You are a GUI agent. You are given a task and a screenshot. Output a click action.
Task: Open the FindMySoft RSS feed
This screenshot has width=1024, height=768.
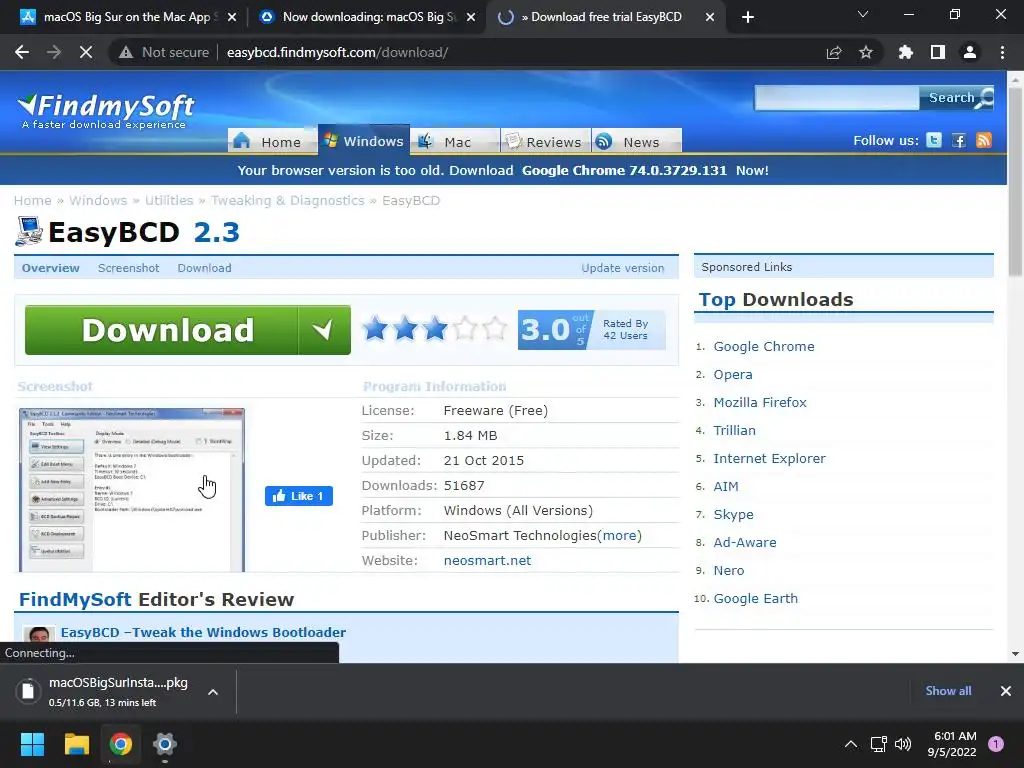[x=984, y=140]
